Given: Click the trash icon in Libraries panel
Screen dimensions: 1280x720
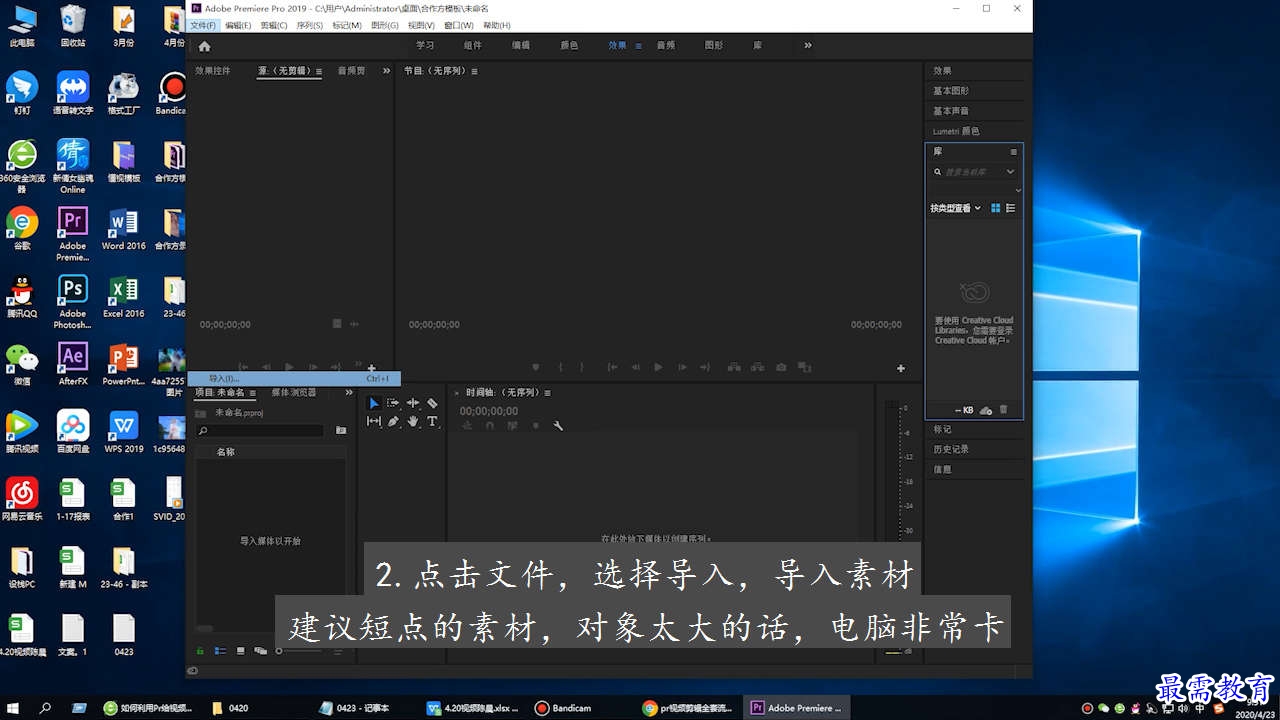Looking at the screenshot, I should 1004,410.
